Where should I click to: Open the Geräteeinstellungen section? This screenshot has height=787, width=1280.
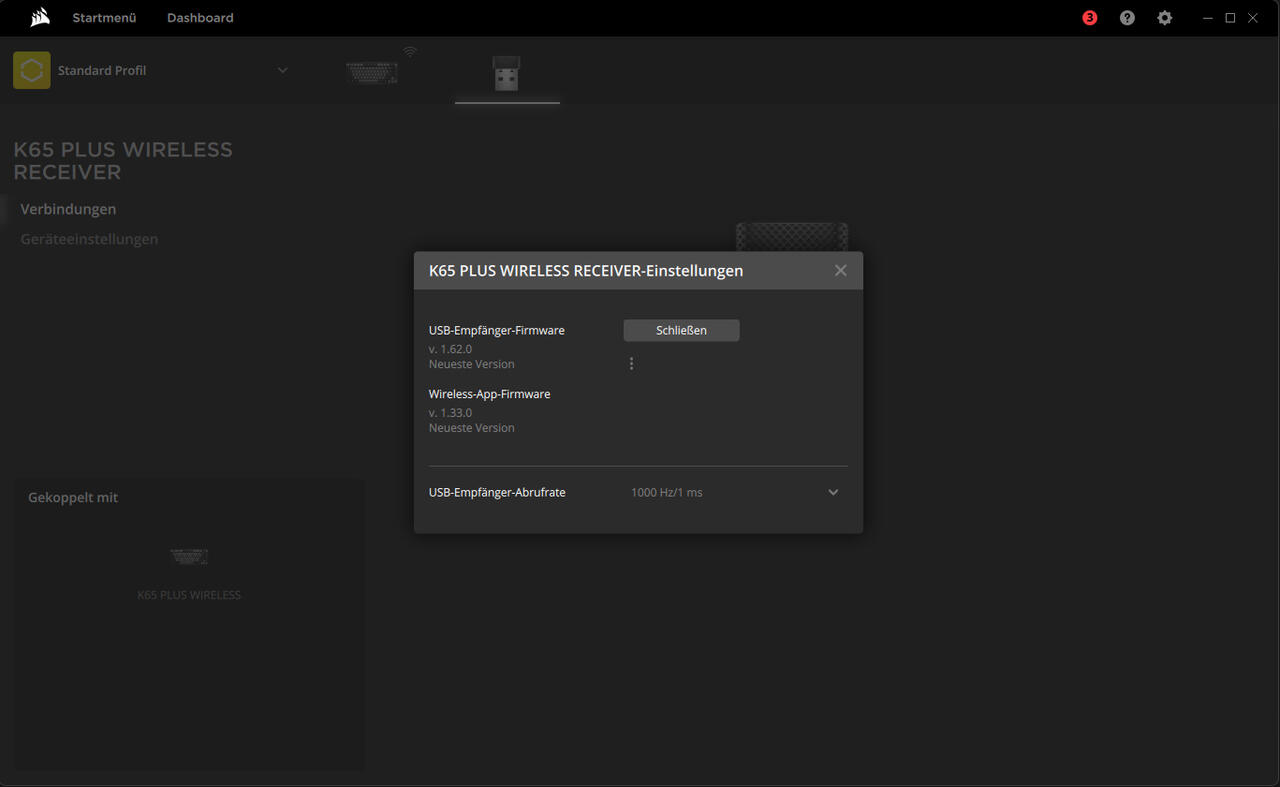pos(89,239)
